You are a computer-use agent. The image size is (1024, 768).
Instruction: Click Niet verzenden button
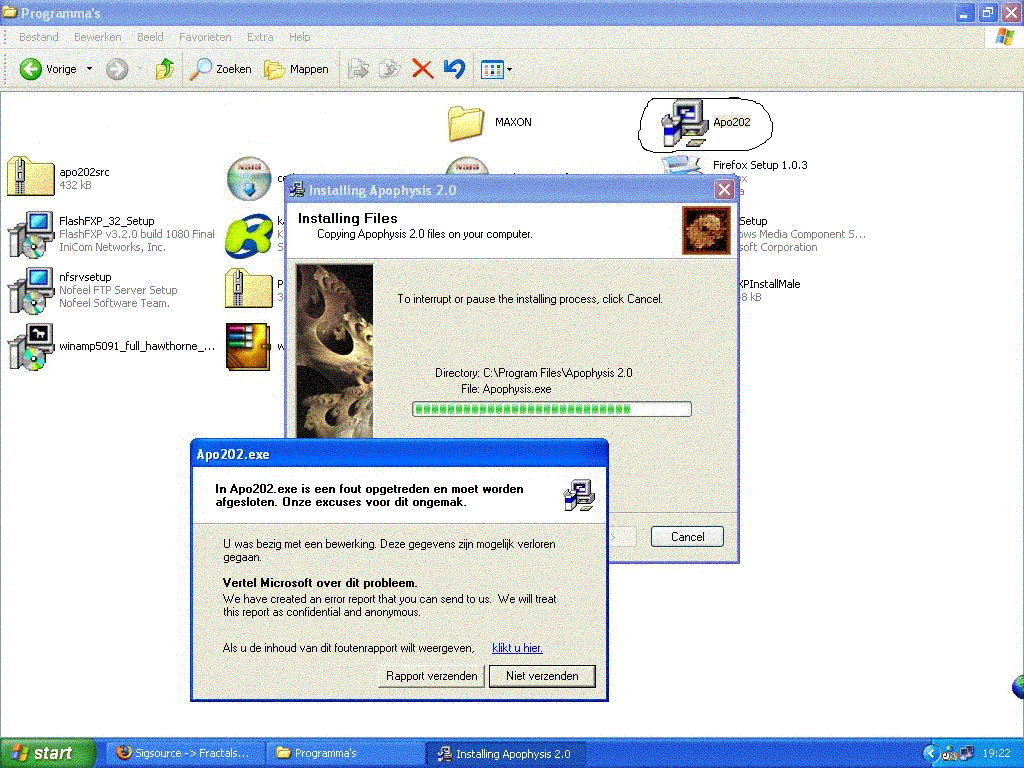coord(542,676)
